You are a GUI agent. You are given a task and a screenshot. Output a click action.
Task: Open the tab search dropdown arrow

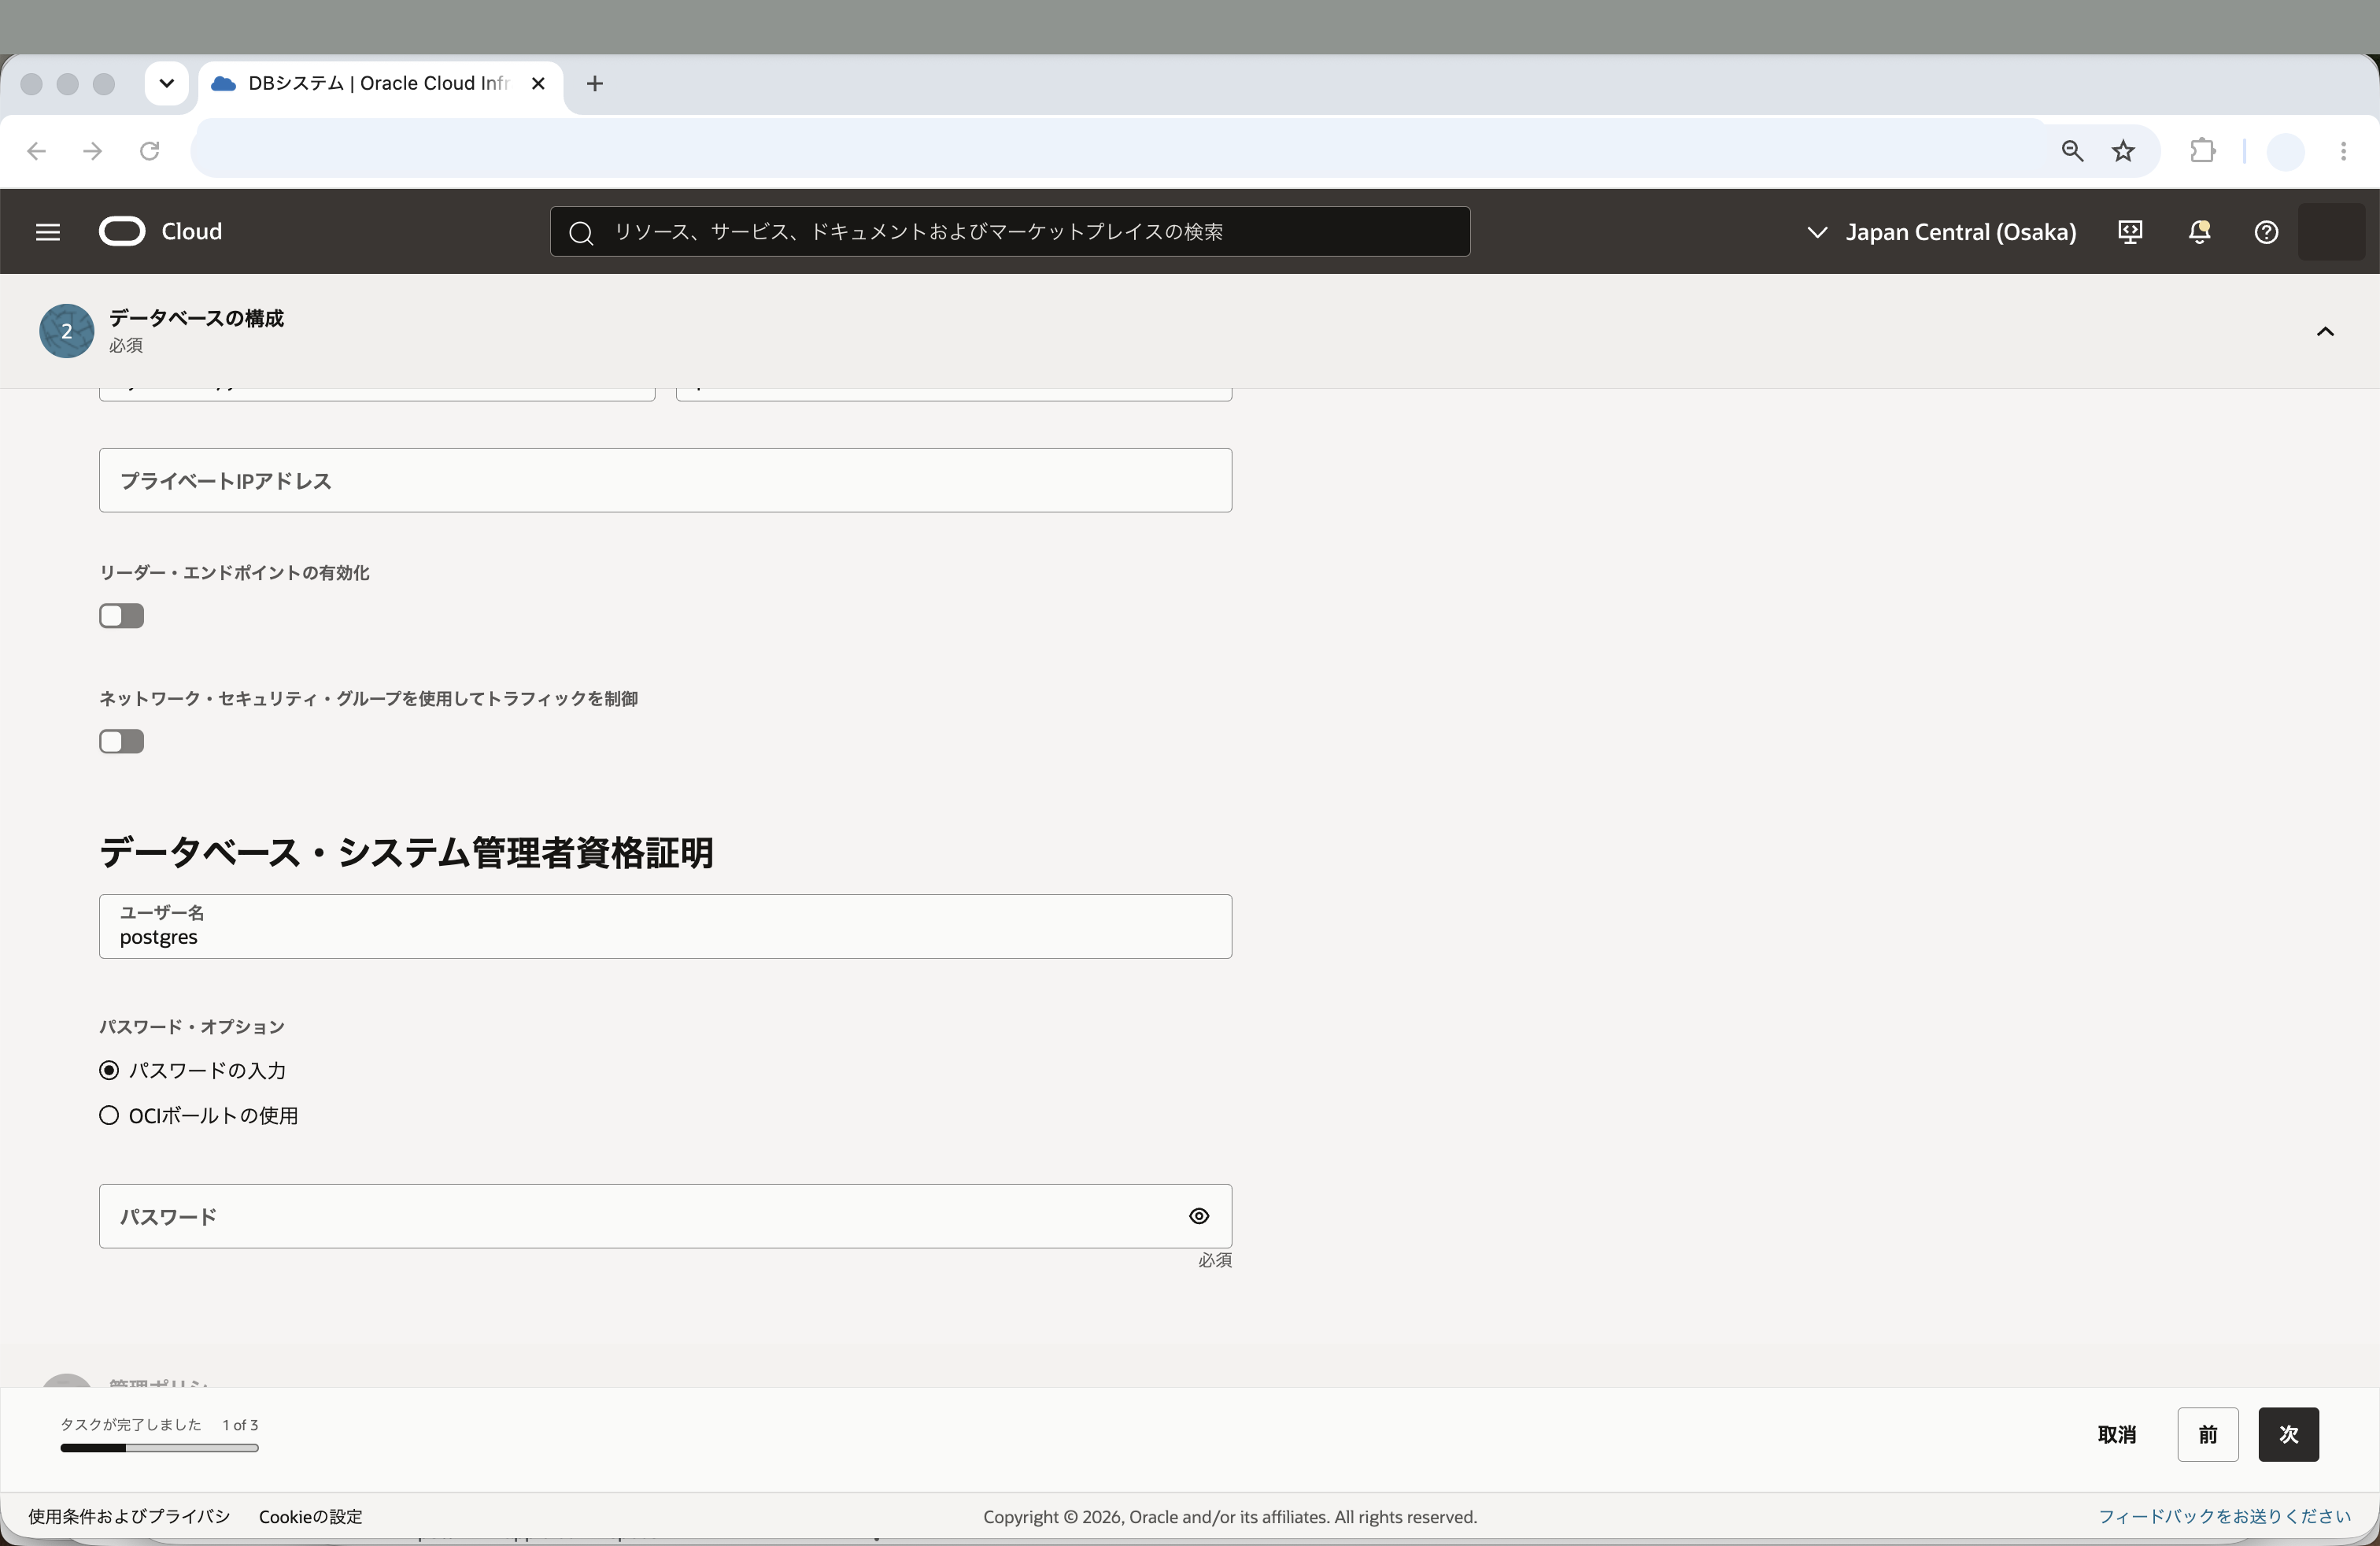[x=167, y=84]
